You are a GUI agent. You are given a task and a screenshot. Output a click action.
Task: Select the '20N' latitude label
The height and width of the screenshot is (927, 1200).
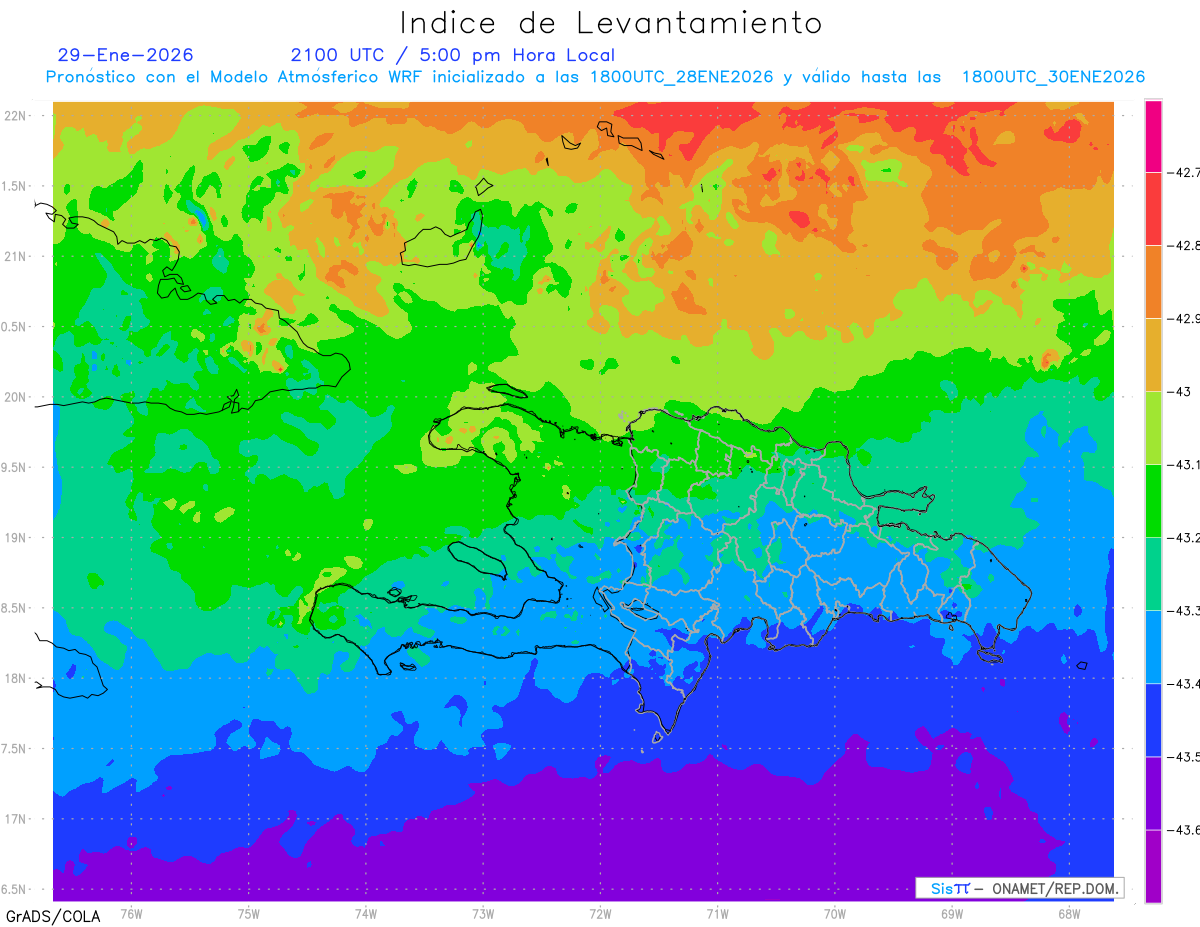(15, 397)
